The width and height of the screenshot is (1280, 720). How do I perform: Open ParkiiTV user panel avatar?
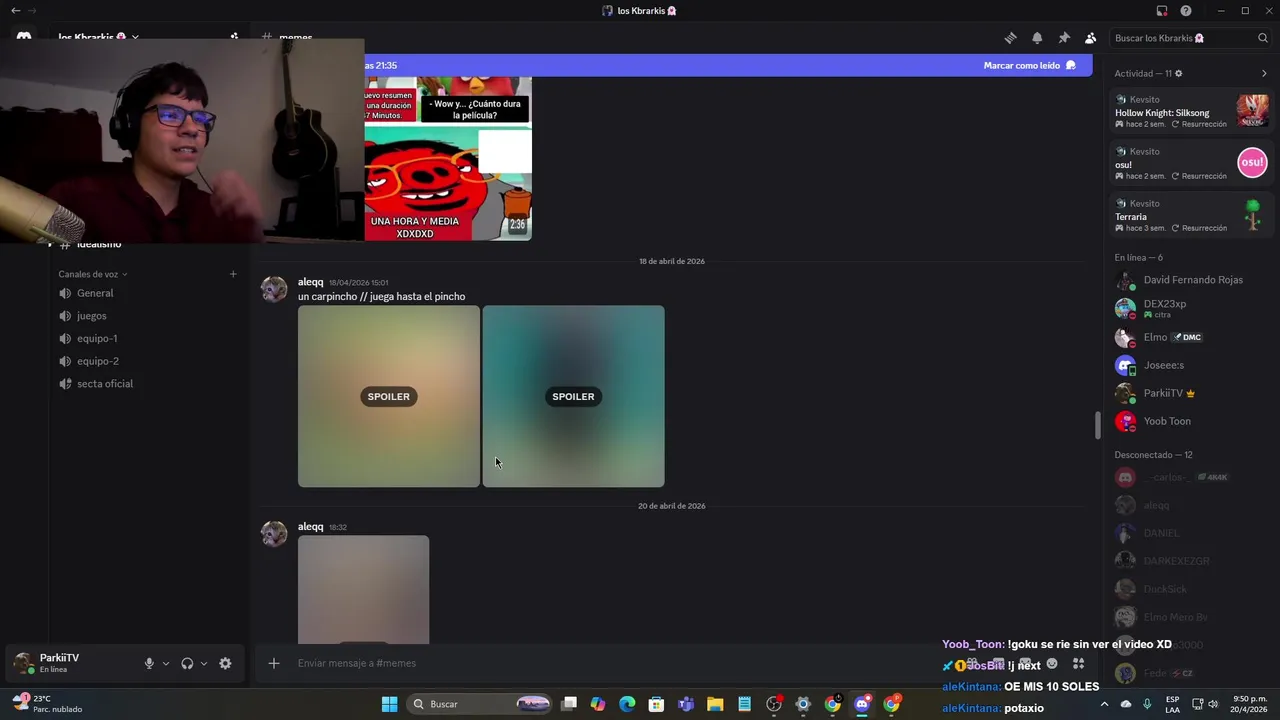[x=23, y=663]
